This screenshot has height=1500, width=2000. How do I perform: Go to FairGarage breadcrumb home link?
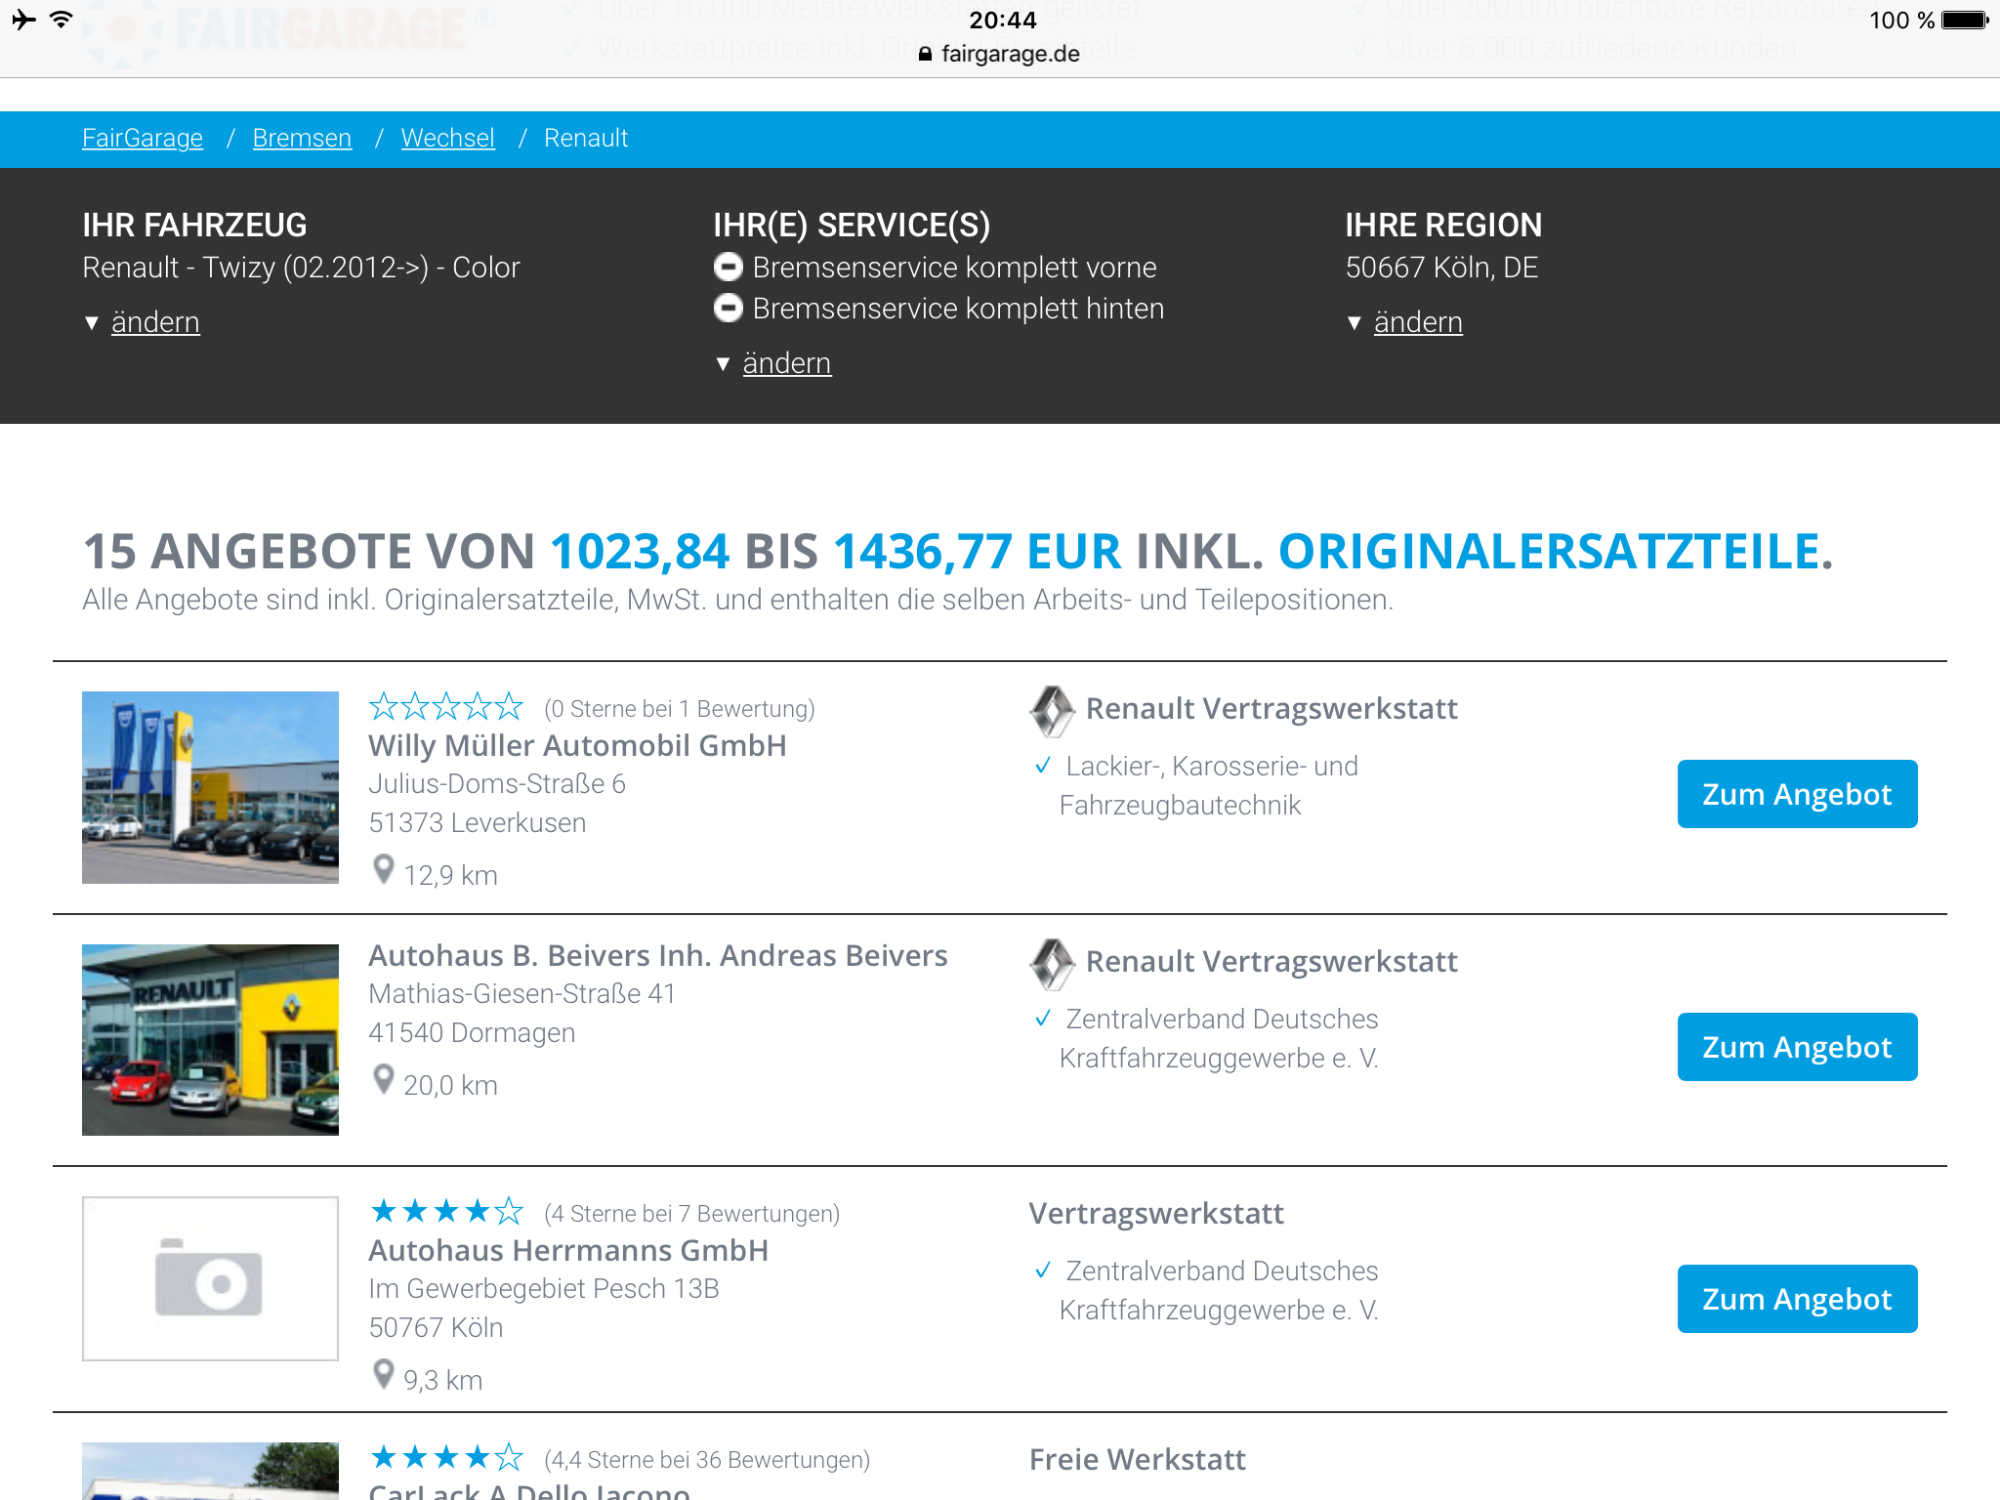pyautogui.click(x=142, y=138)
